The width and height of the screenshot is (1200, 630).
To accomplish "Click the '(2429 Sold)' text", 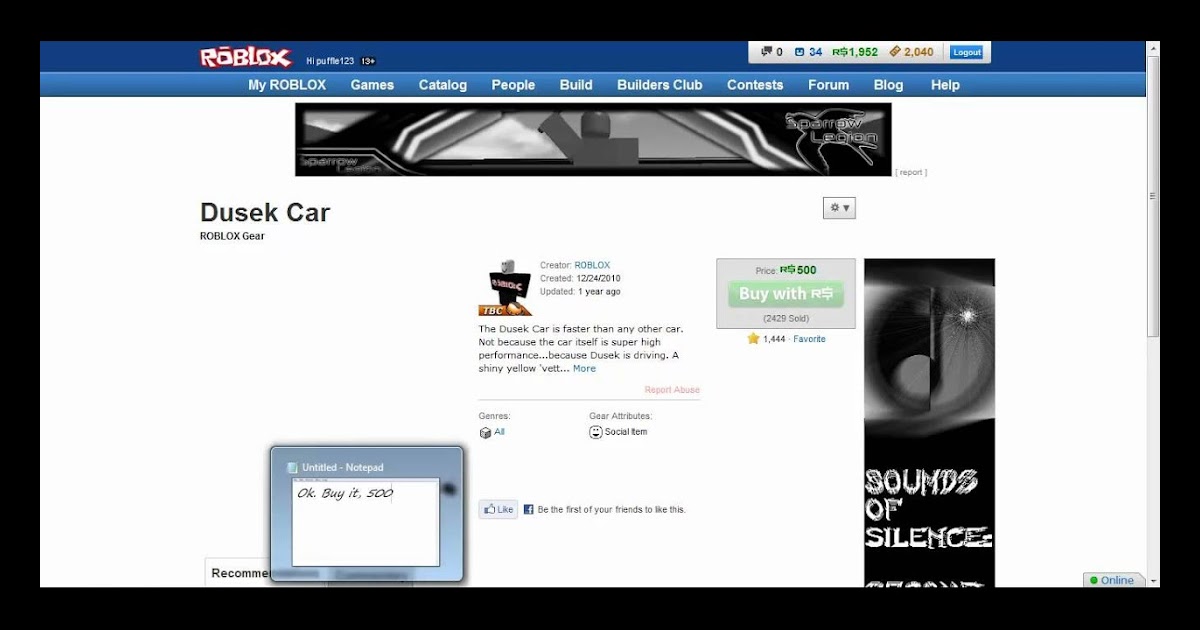I will [x=786, y=318].
